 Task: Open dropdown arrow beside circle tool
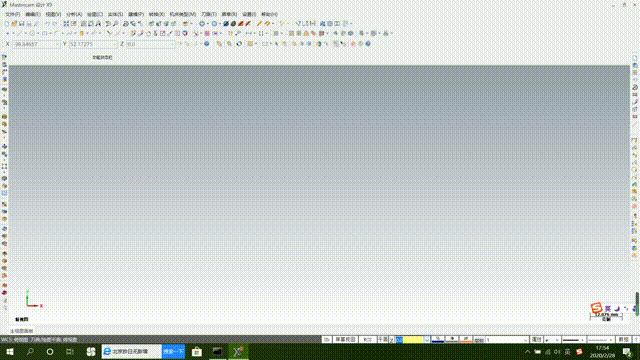coord(38,33)
